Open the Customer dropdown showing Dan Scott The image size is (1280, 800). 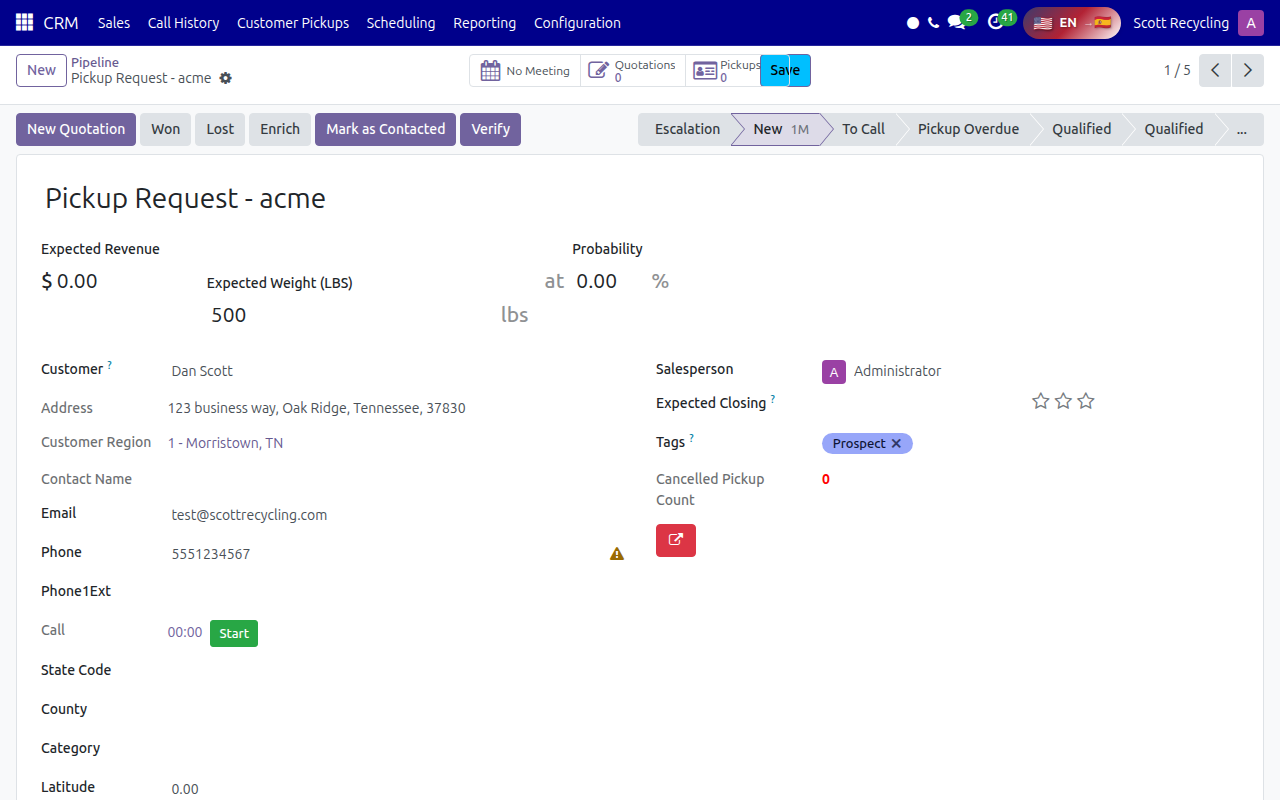point(396,371)
